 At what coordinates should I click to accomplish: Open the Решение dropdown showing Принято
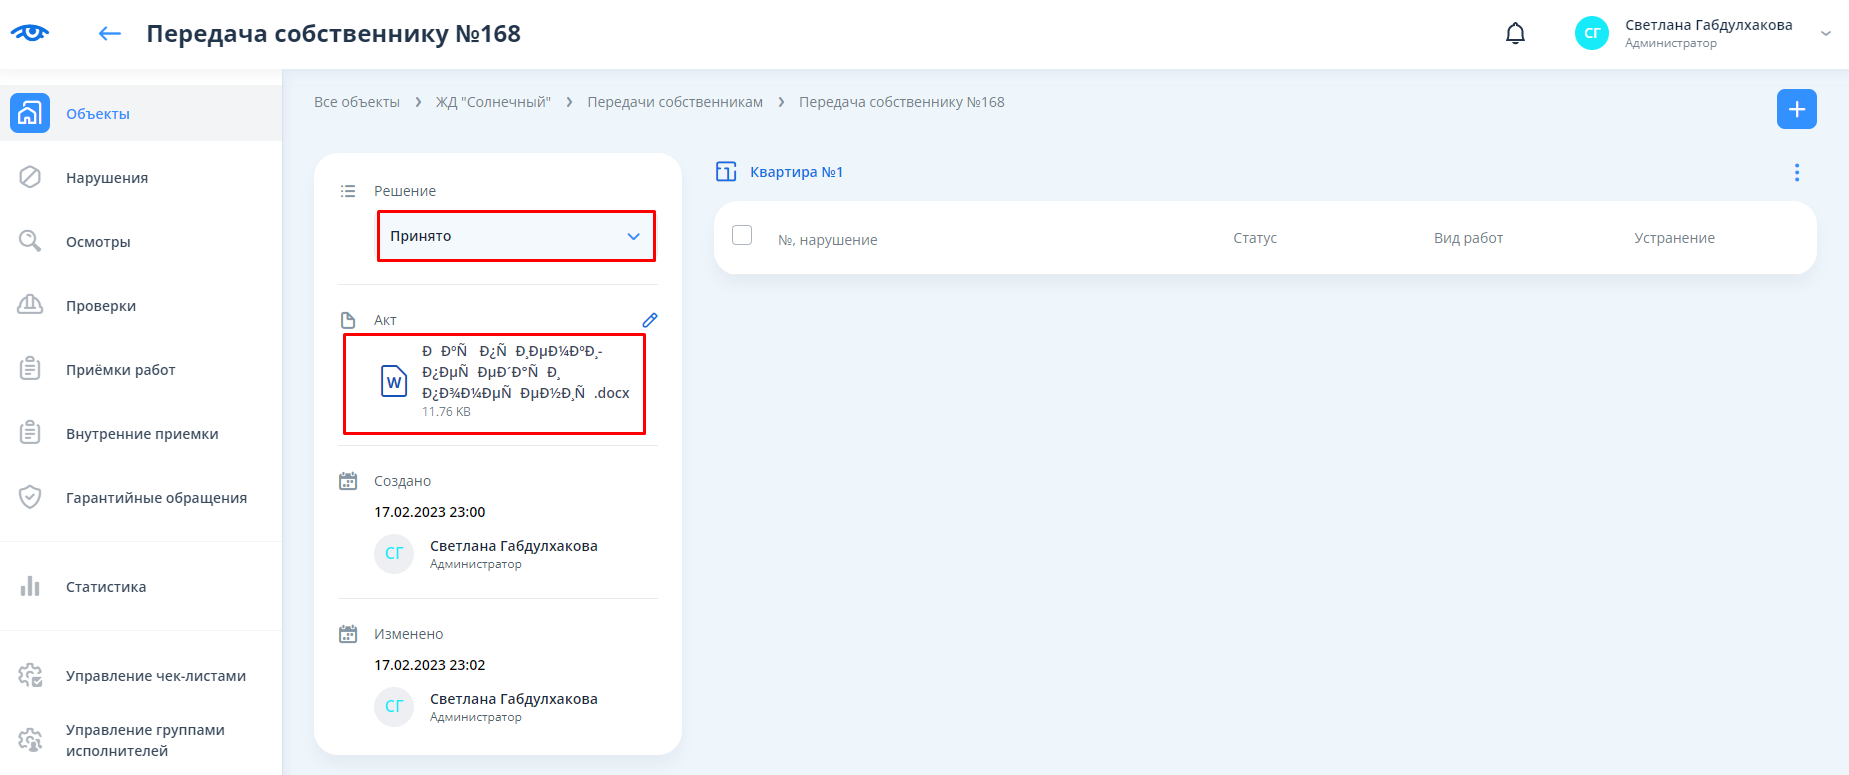coord(516,236)
